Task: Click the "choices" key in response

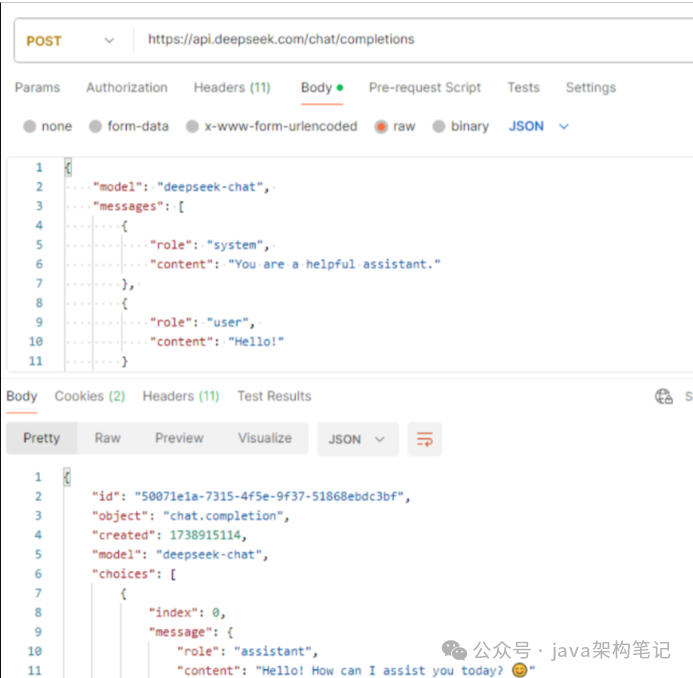Action: 123,574
